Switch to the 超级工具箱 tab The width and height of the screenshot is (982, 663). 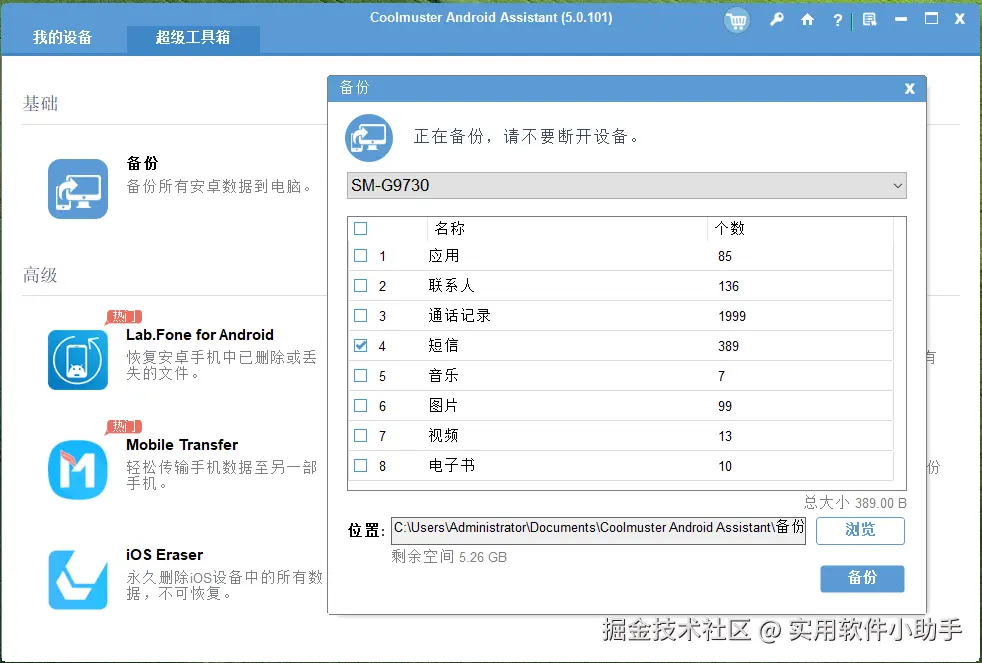click(x=193, y=38)
